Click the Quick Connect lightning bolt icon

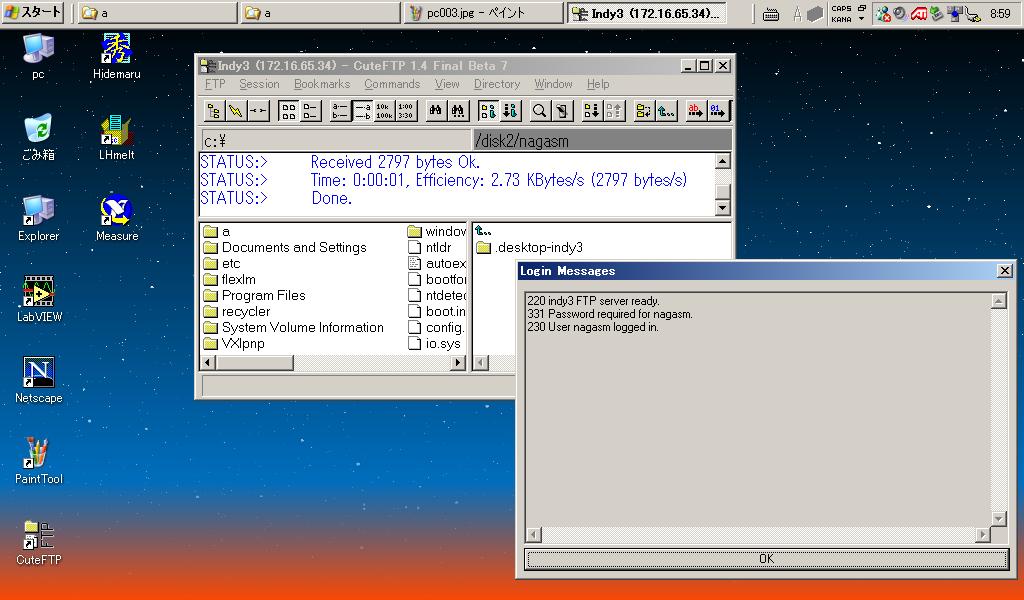click(x=235, y=111)
